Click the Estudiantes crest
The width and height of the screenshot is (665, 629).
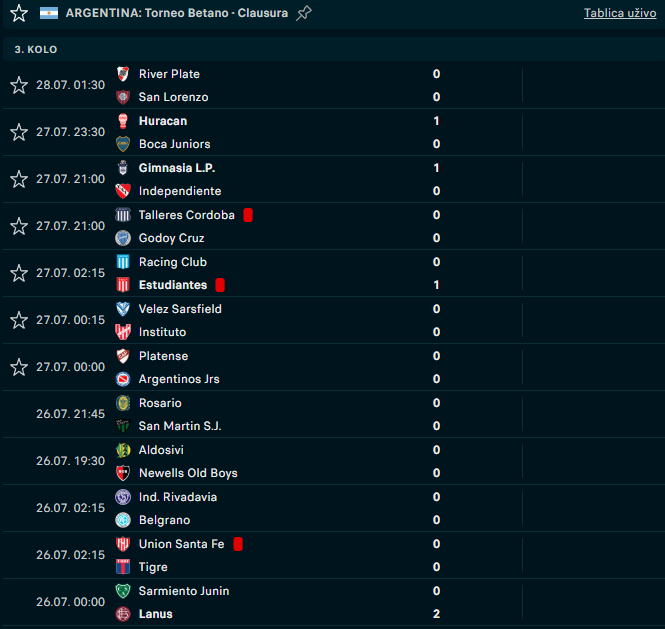(x=123, y=285)
